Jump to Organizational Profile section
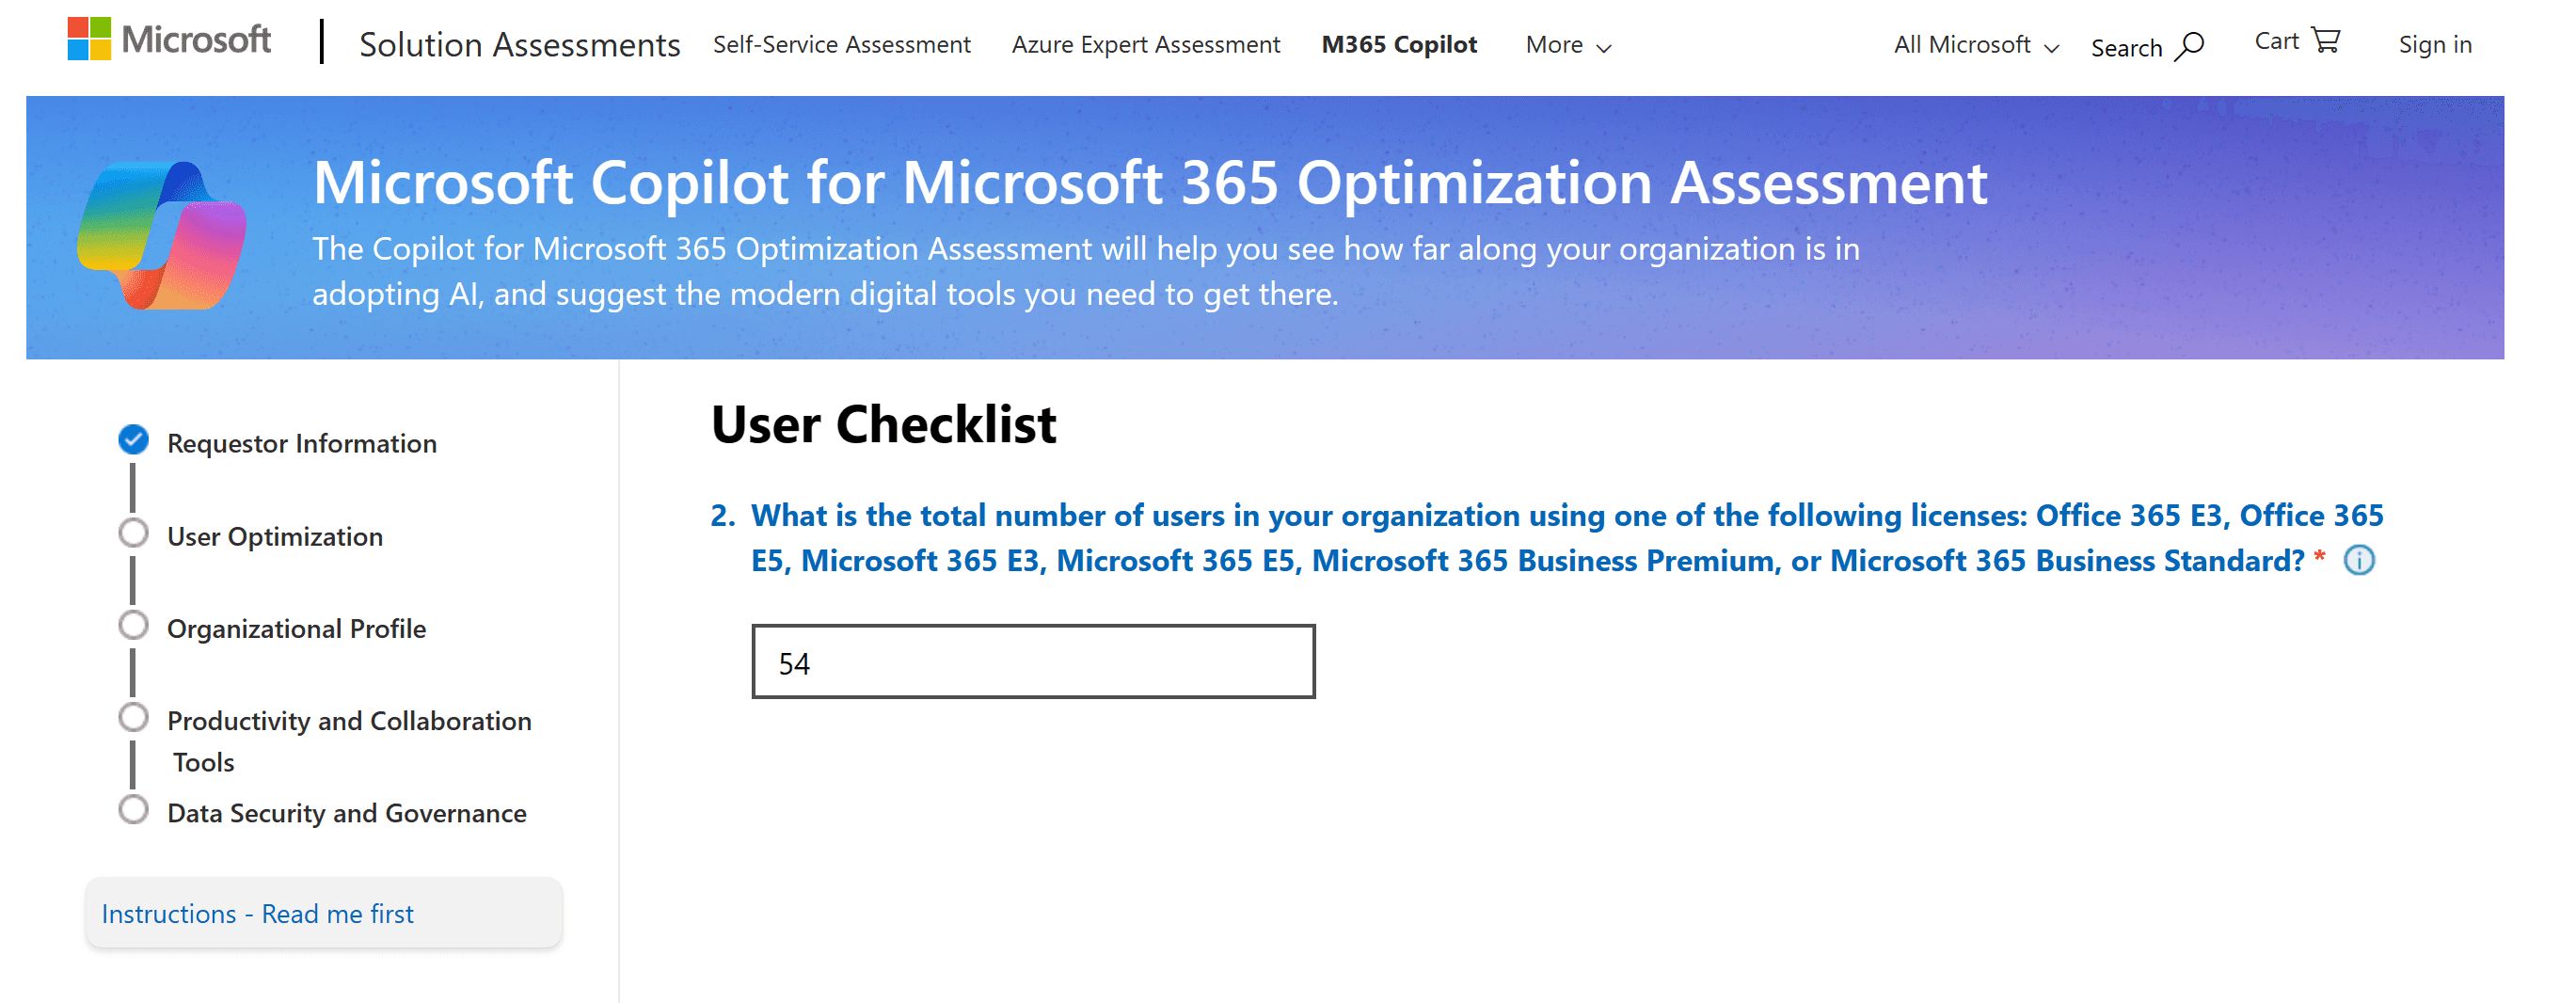 coord(297,629)
